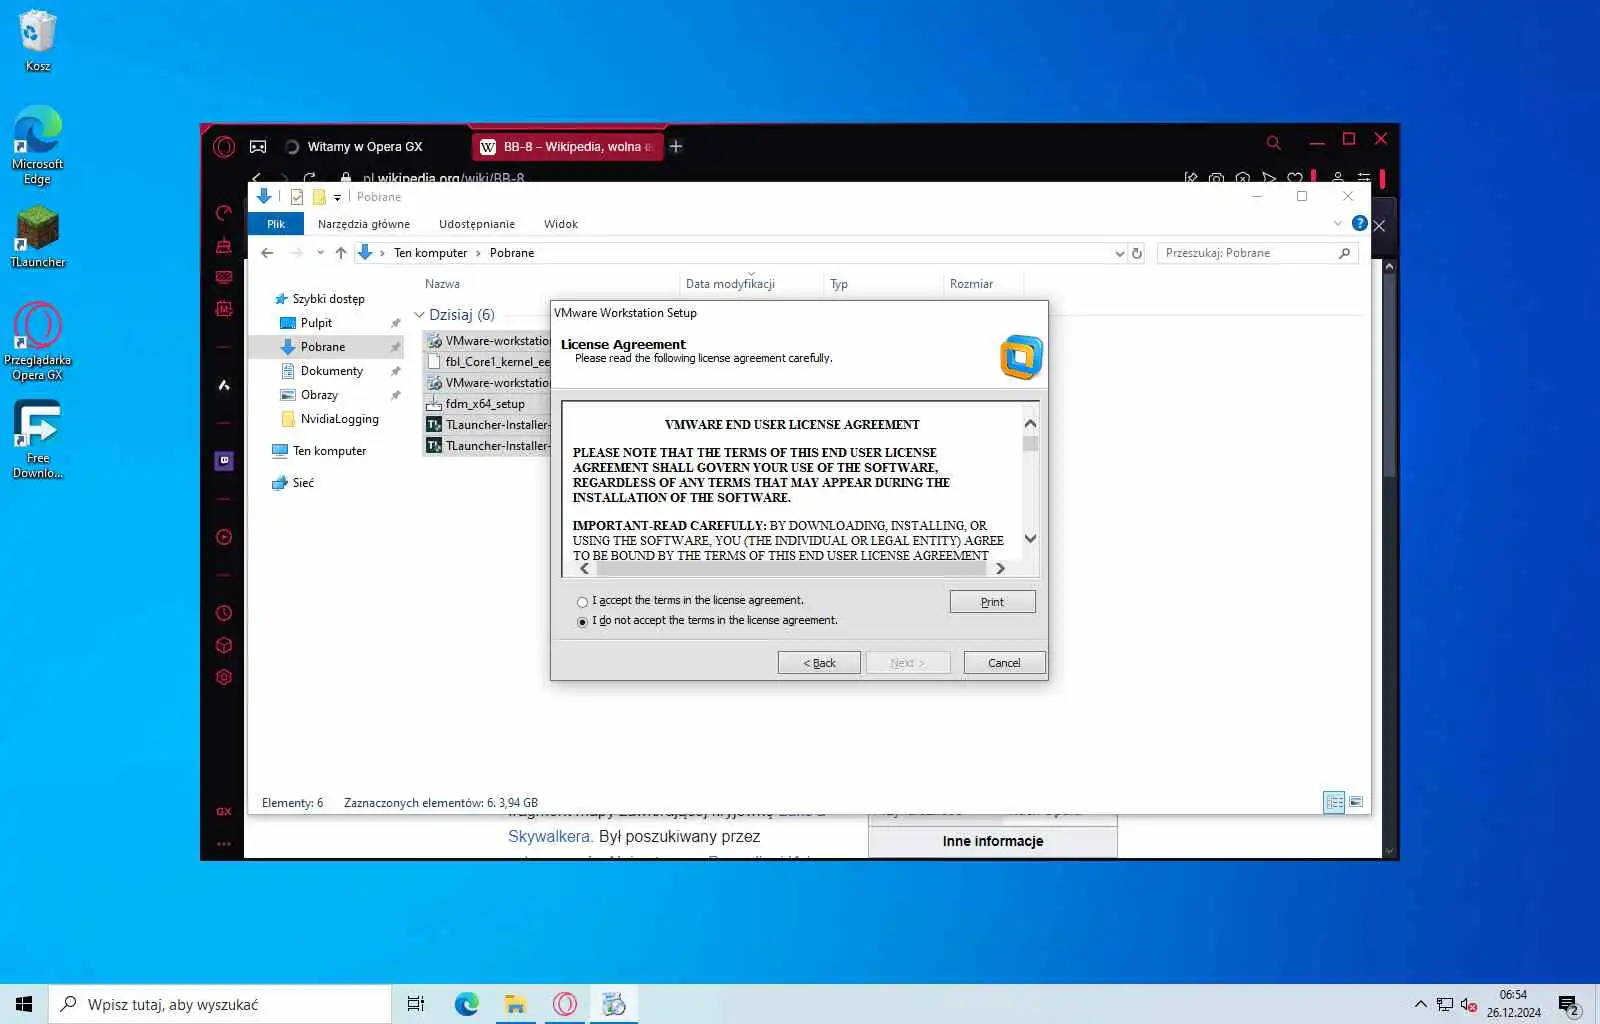
Task: Refresh the Pobrane folder view
Action: (1137, 253)
